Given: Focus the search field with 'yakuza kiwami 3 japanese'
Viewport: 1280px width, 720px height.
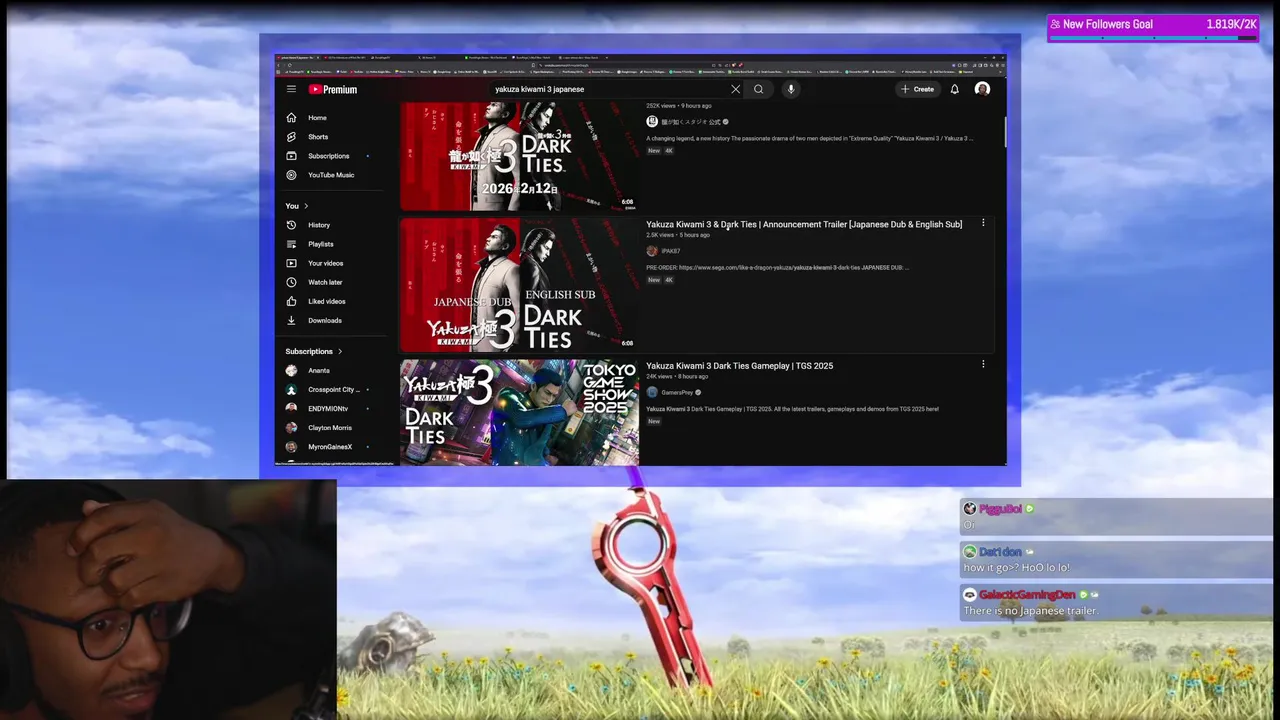Looking at the screenshot, I should tap(610, 89).
